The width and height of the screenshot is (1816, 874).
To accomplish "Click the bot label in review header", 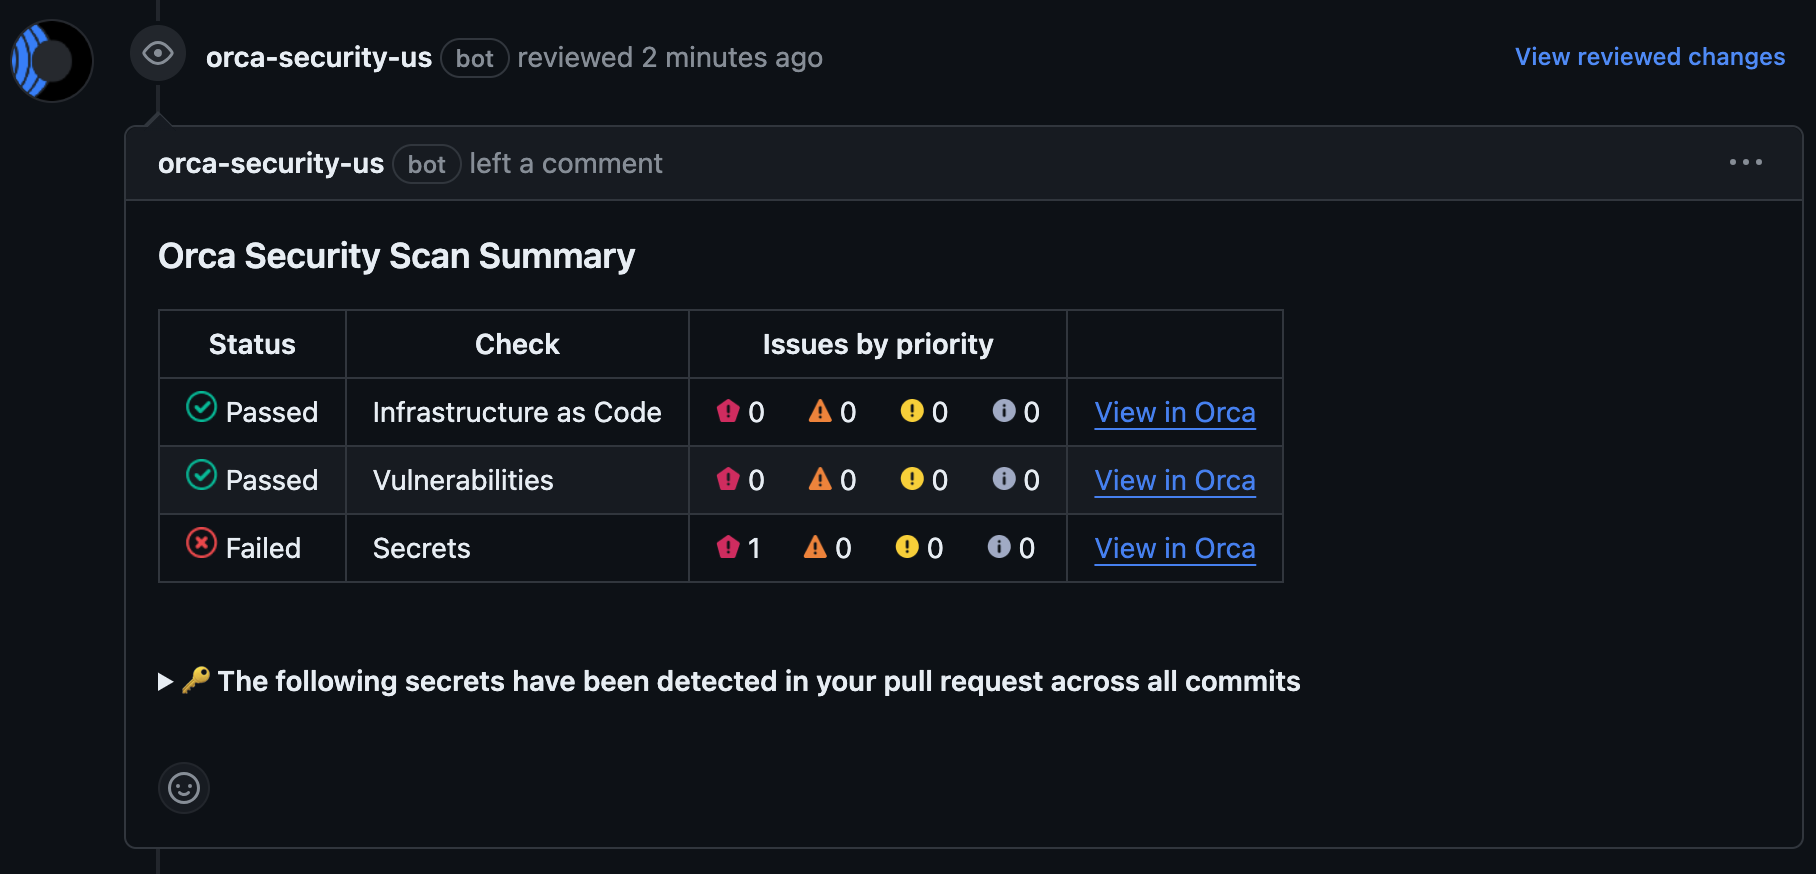I will click(475, 58).
